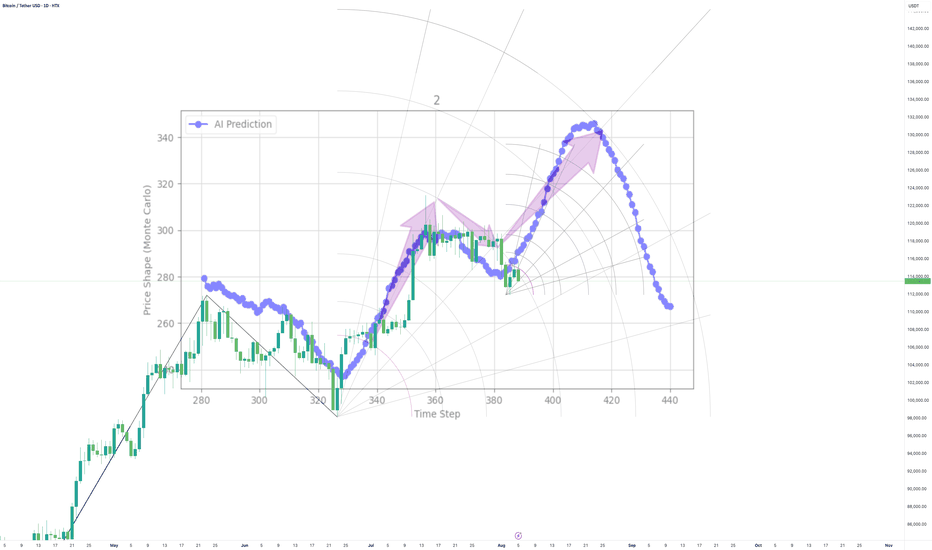The height and width of the screenshot is (550, 932).
Task: Click the Jun label on the time axis
Action: (244, 545)
